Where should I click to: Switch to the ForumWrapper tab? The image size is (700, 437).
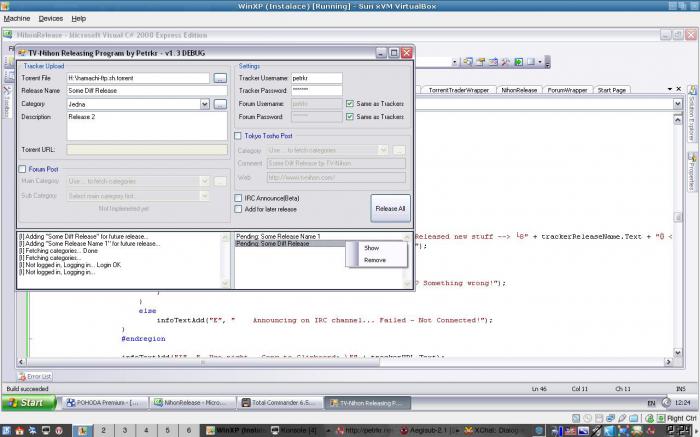[567, 90]
